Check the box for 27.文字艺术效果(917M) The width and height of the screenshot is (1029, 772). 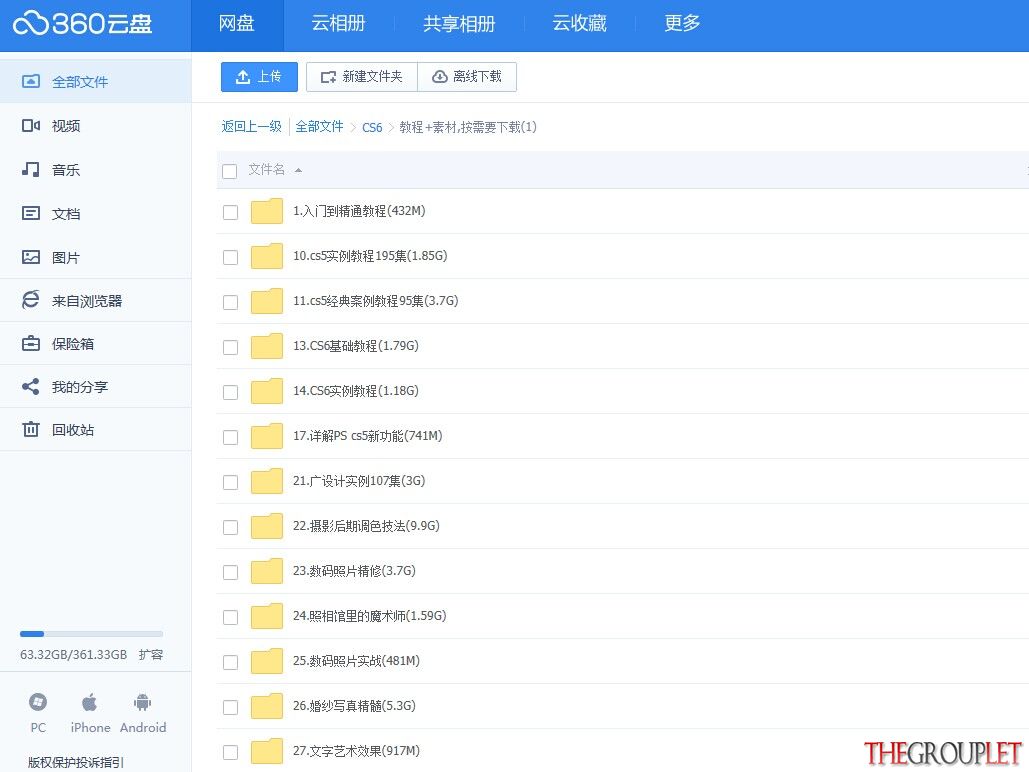tap(230, 752)
